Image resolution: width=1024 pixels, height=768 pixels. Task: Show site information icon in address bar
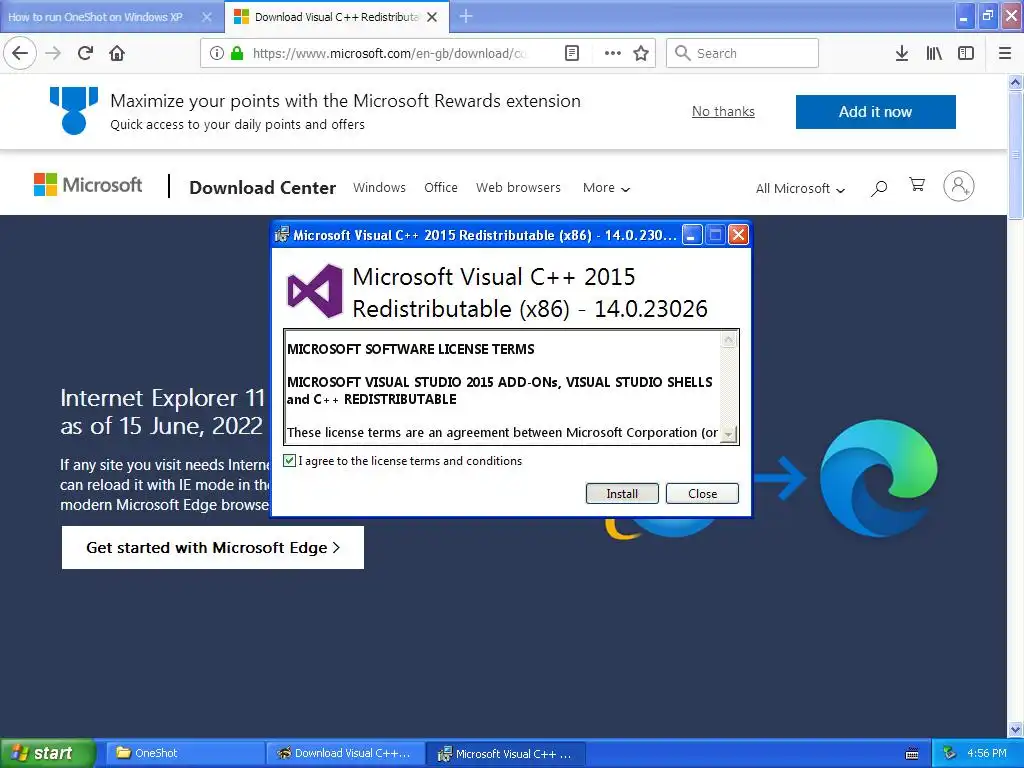pyautogui.click(x=217, y=53)
